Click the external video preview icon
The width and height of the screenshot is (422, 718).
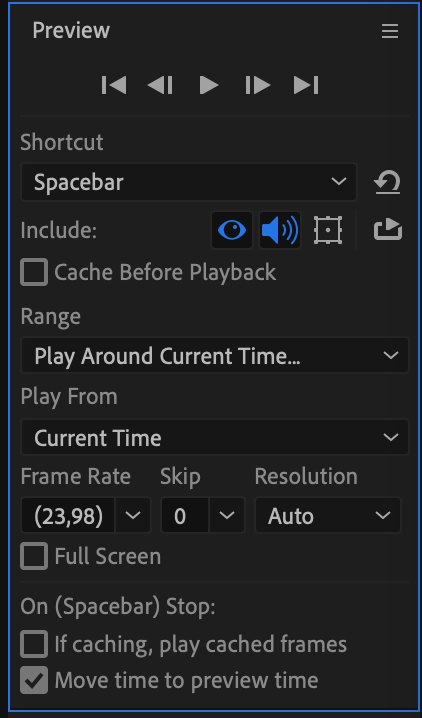388,230
